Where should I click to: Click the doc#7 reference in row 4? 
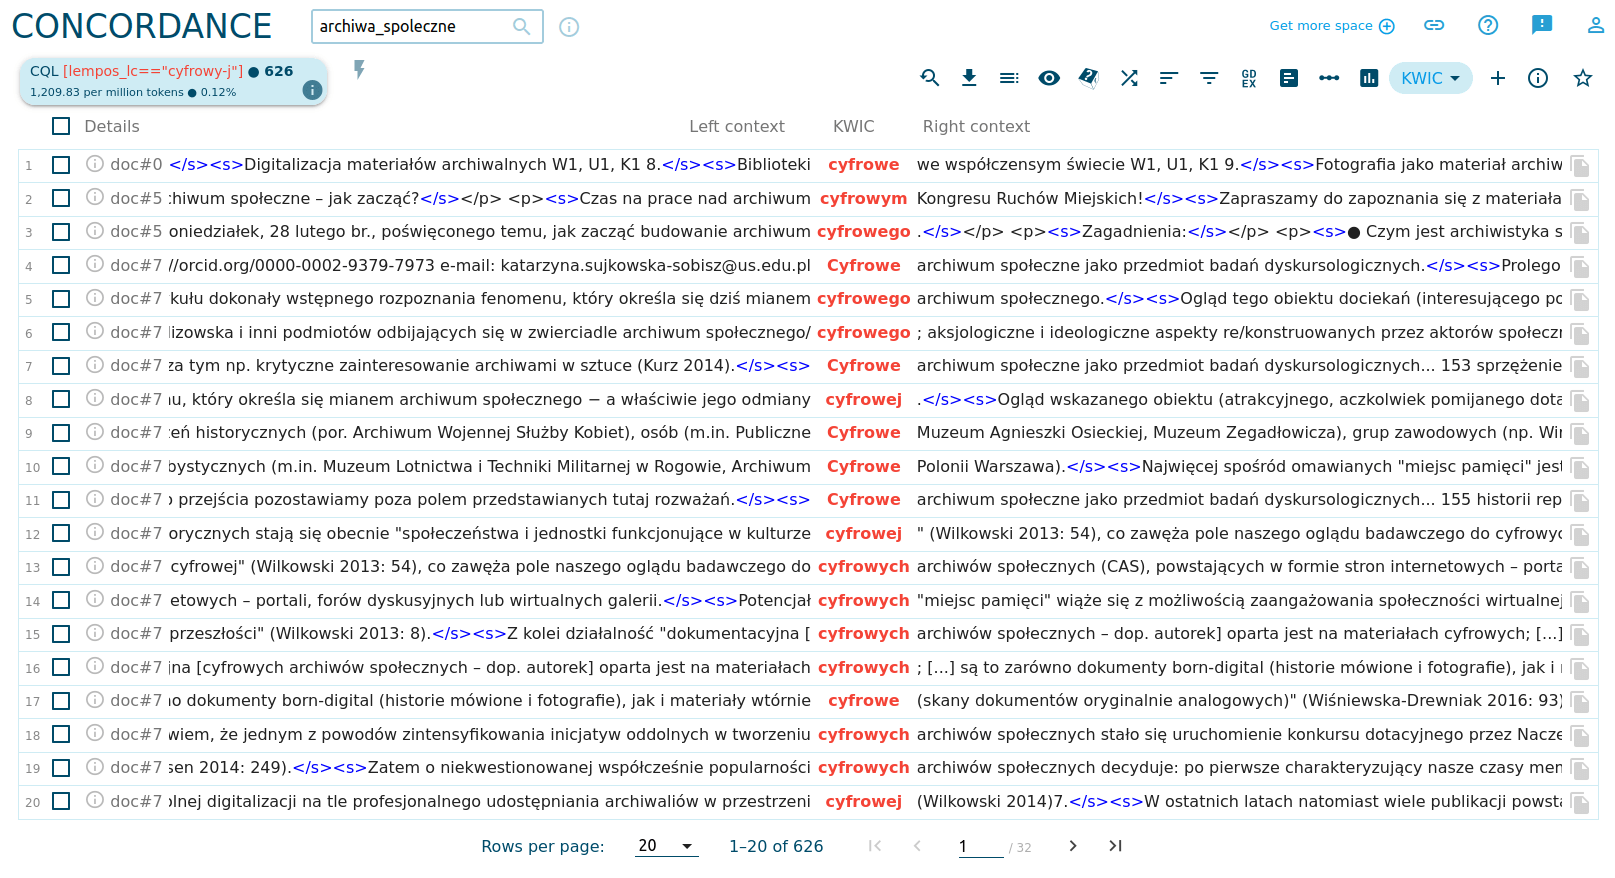[136, 266]
